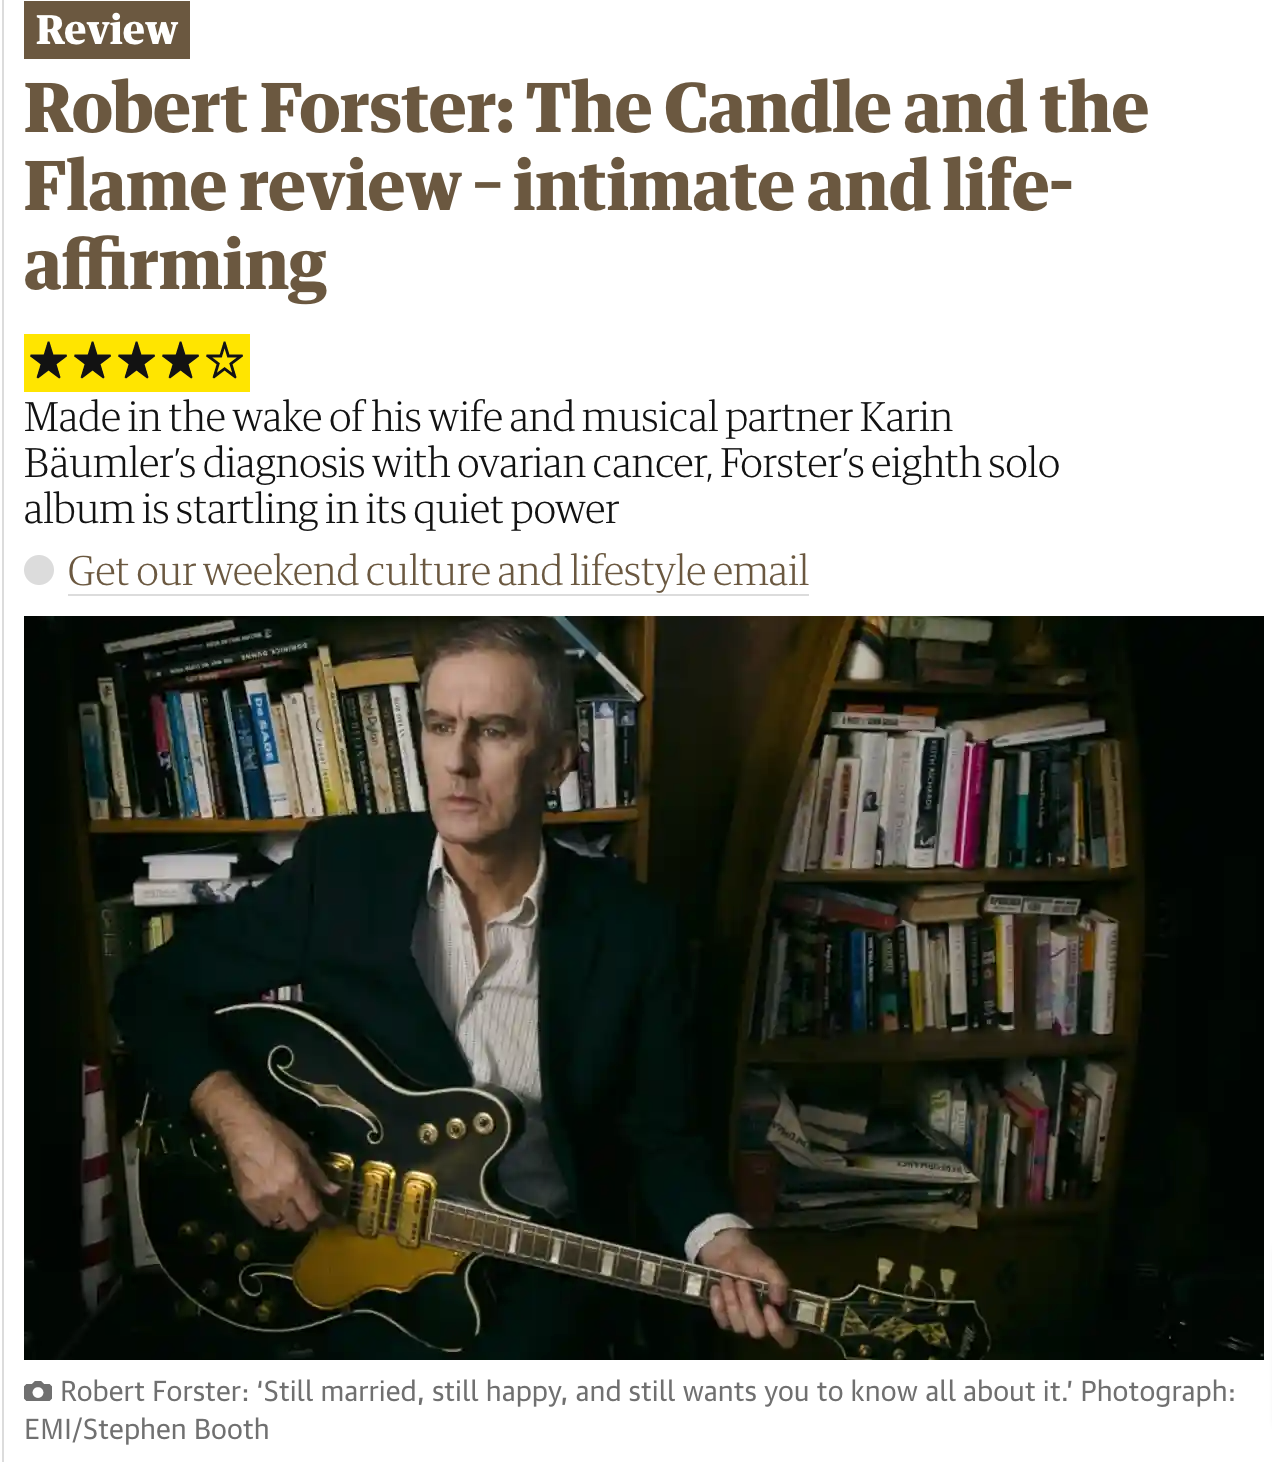This screenshot has width=1272, height=1462.
Task: Click the standfirst about Karin Bäumler's diagnosis
Action: point(542,462)
